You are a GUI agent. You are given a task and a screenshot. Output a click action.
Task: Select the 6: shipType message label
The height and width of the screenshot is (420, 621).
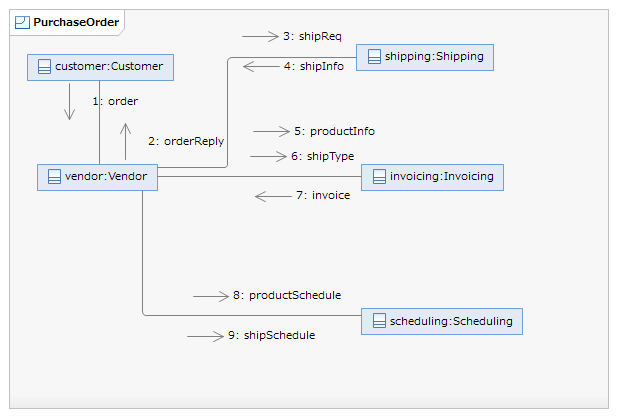(322, 156)
